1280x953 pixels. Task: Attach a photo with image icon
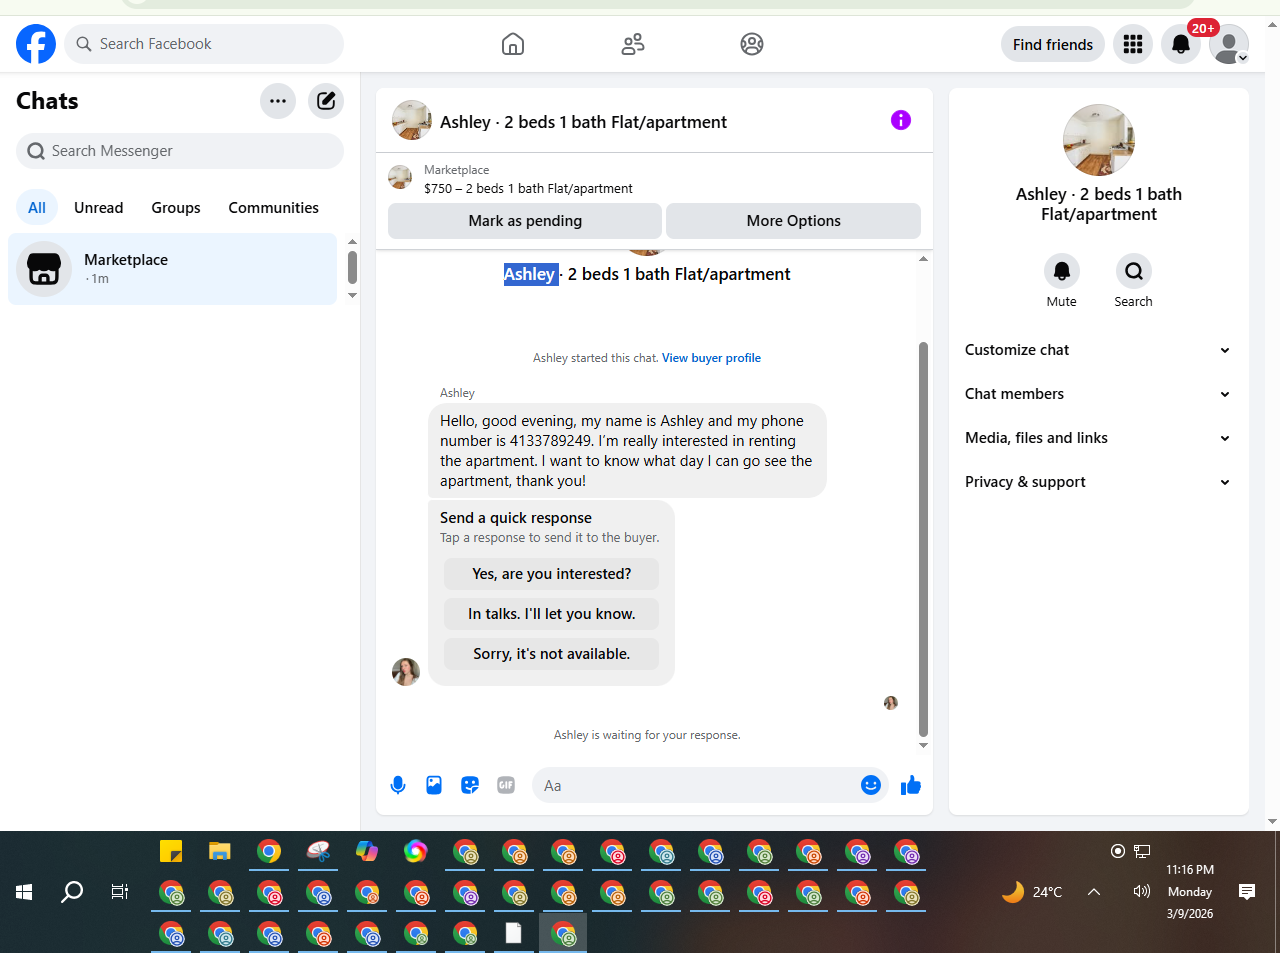point(434,785)
